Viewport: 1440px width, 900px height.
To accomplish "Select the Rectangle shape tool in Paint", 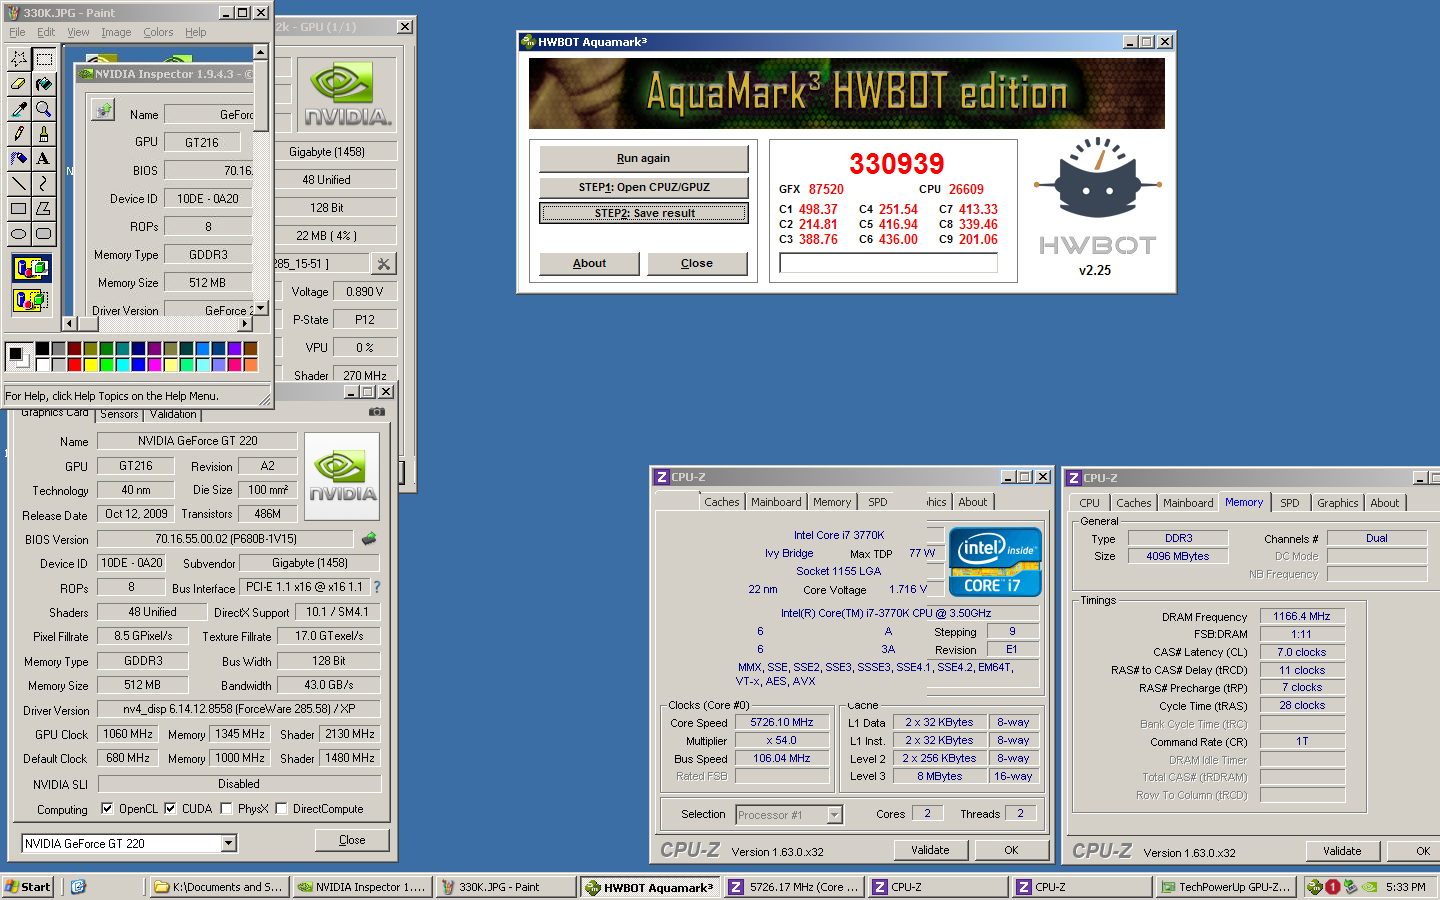I will [x=19, y=209].
